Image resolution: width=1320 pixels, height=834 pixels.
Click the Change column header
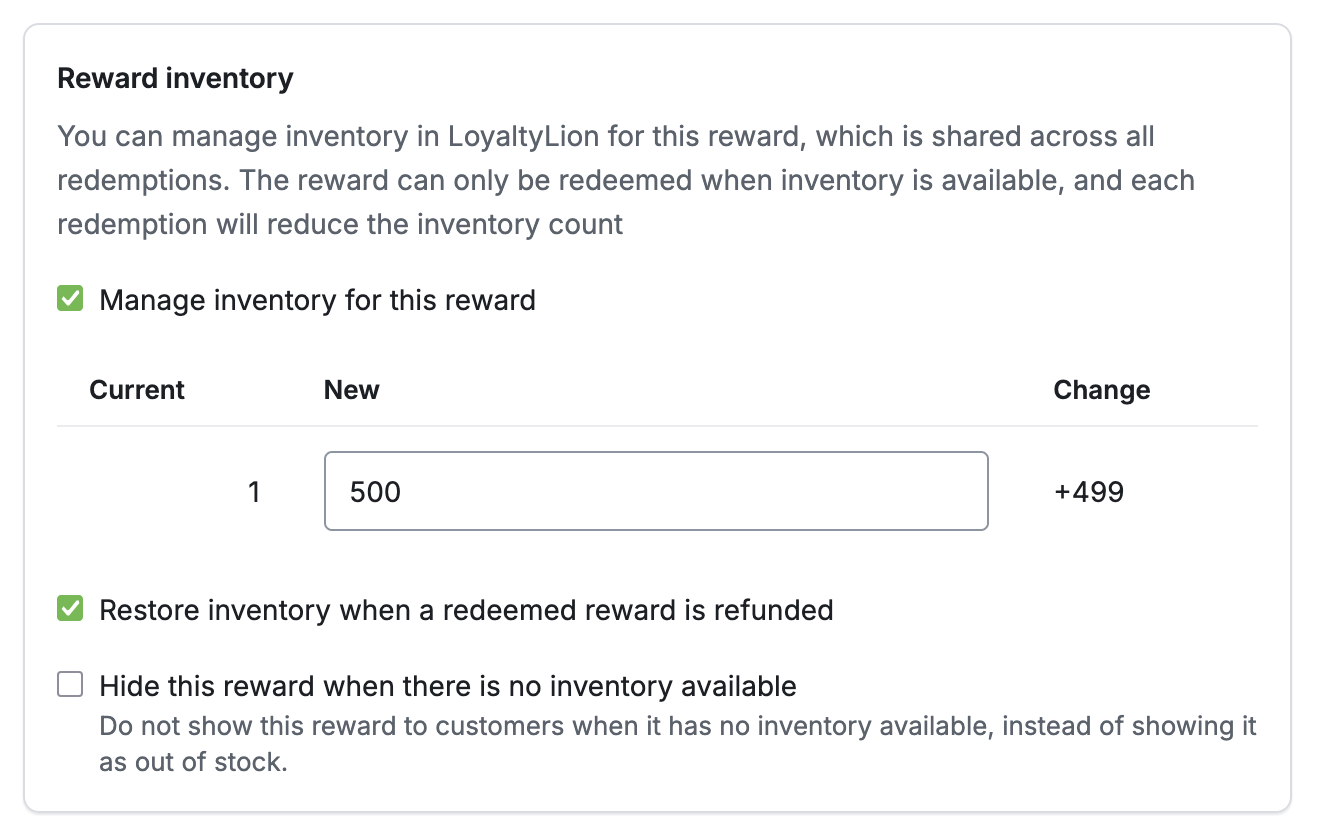coord(1101,390)
